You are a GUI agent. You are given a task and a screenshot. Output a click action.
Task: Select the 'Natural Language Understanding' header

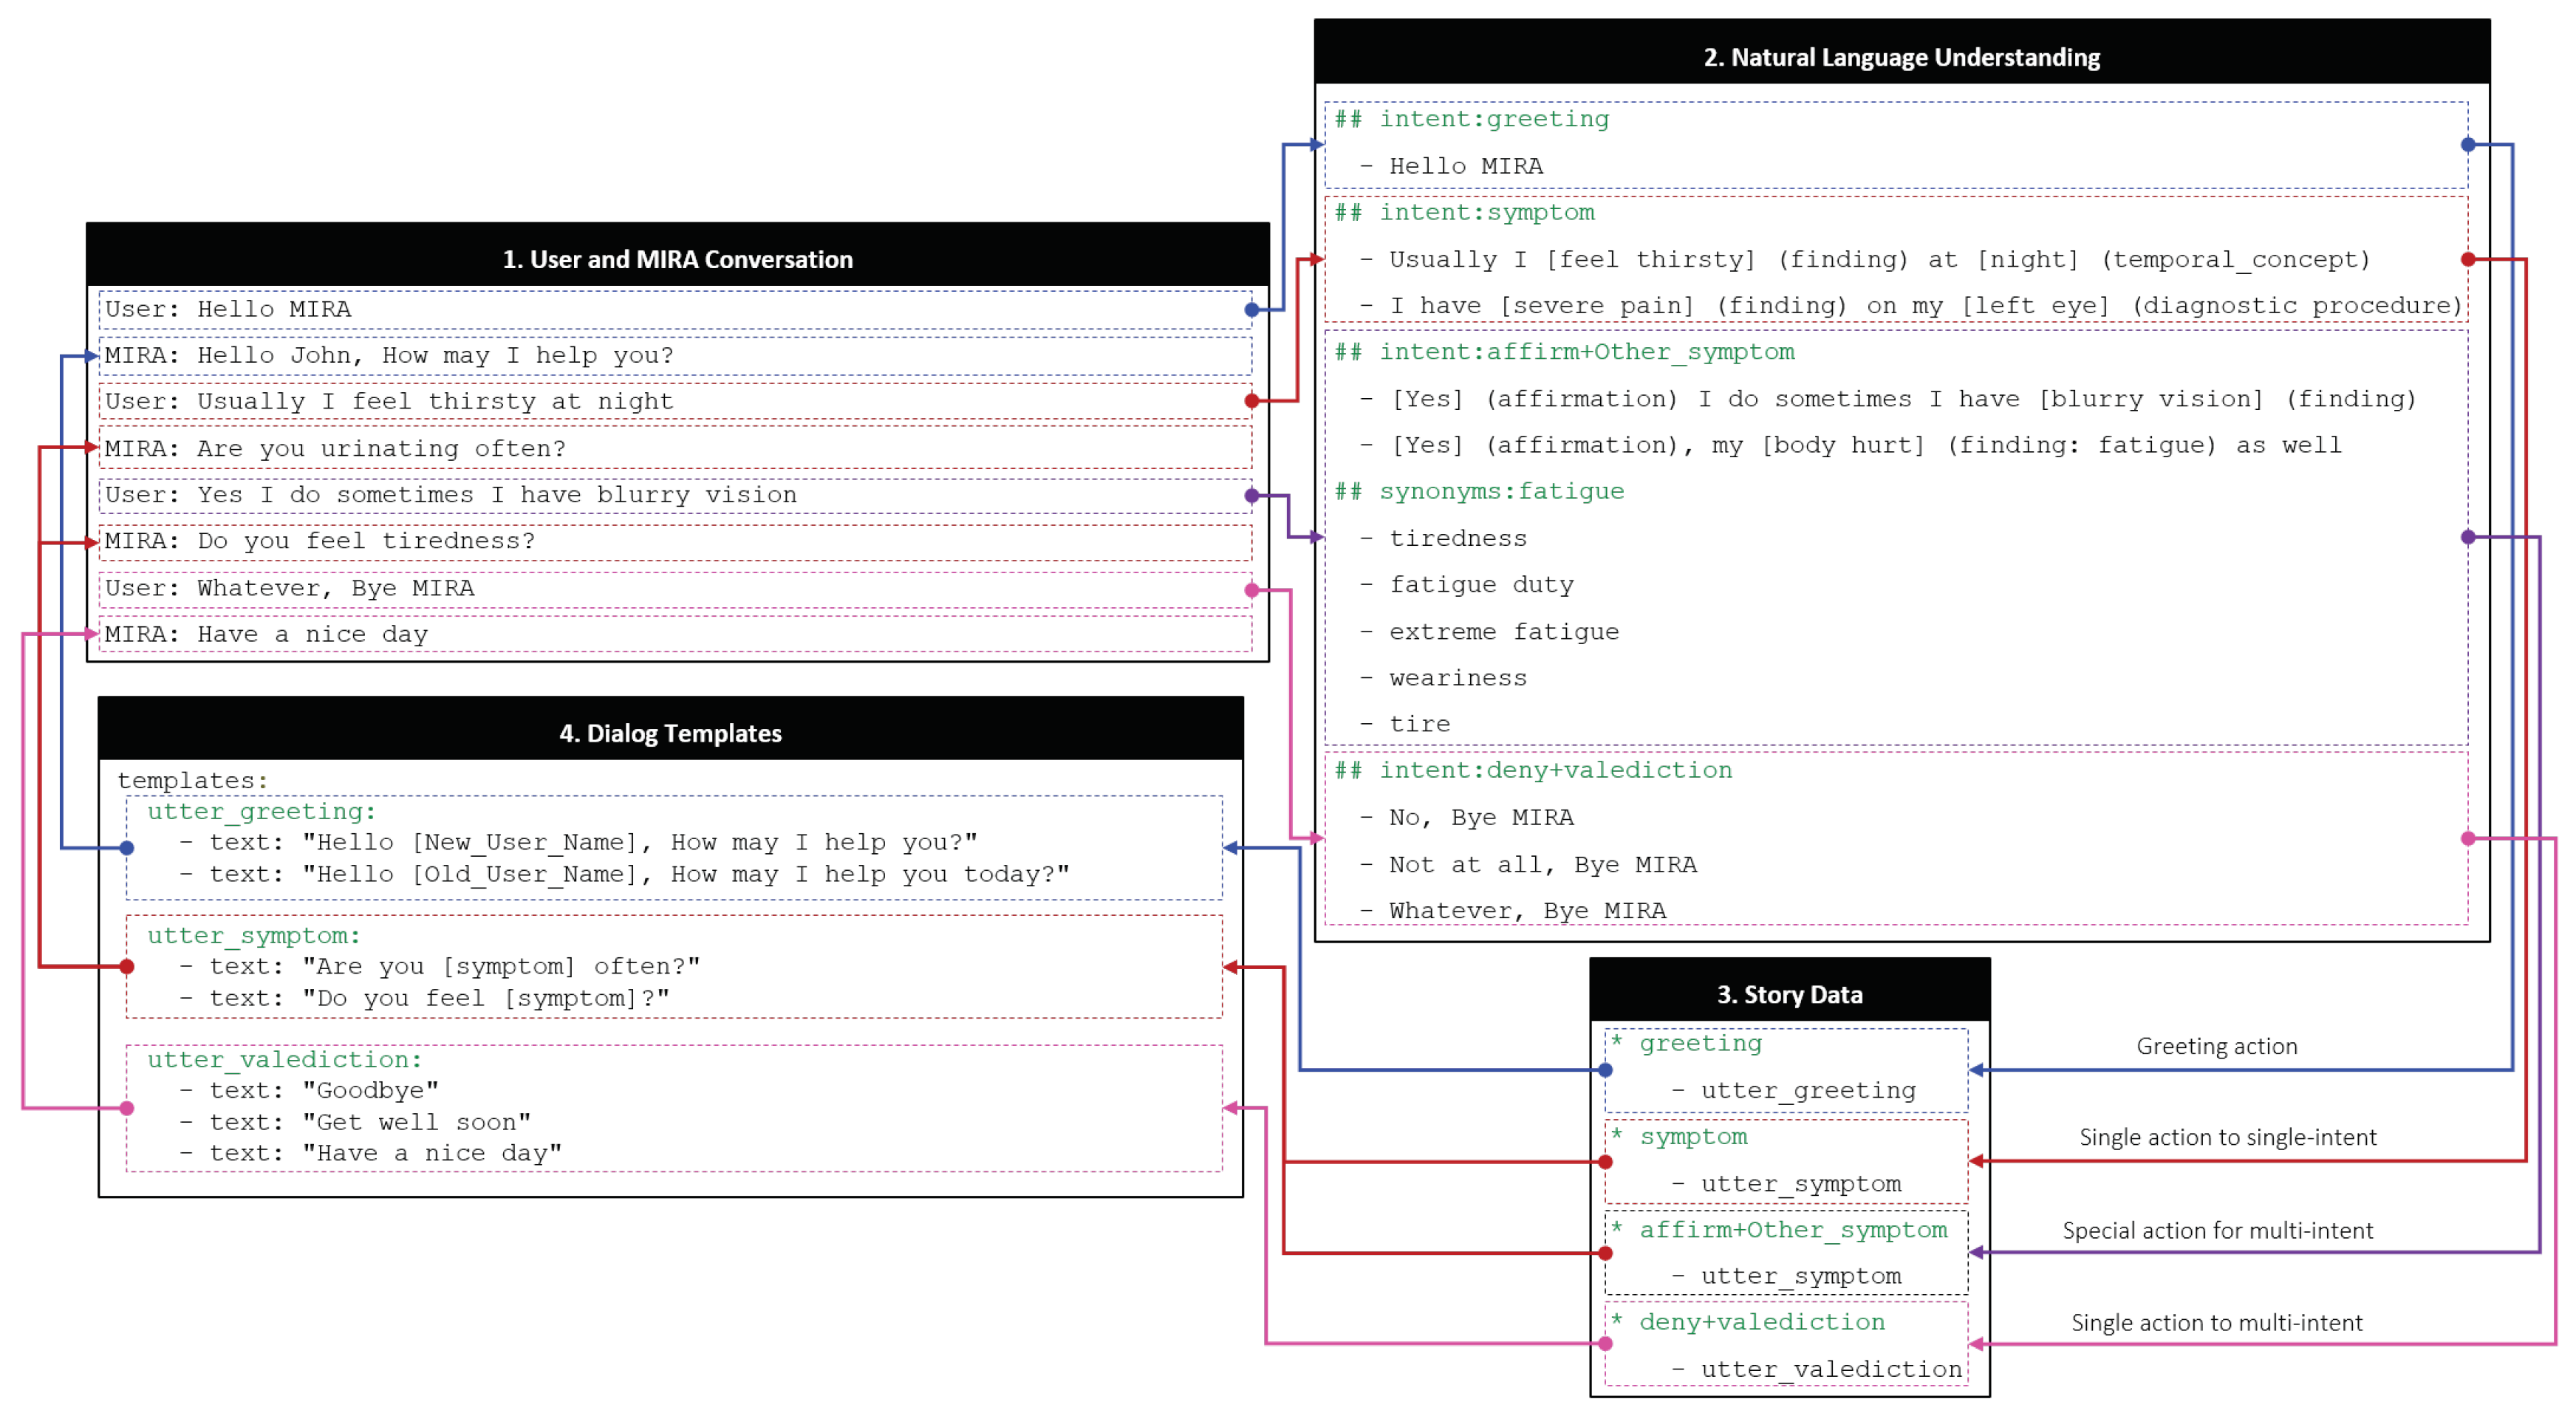(x=1901, y=58)
